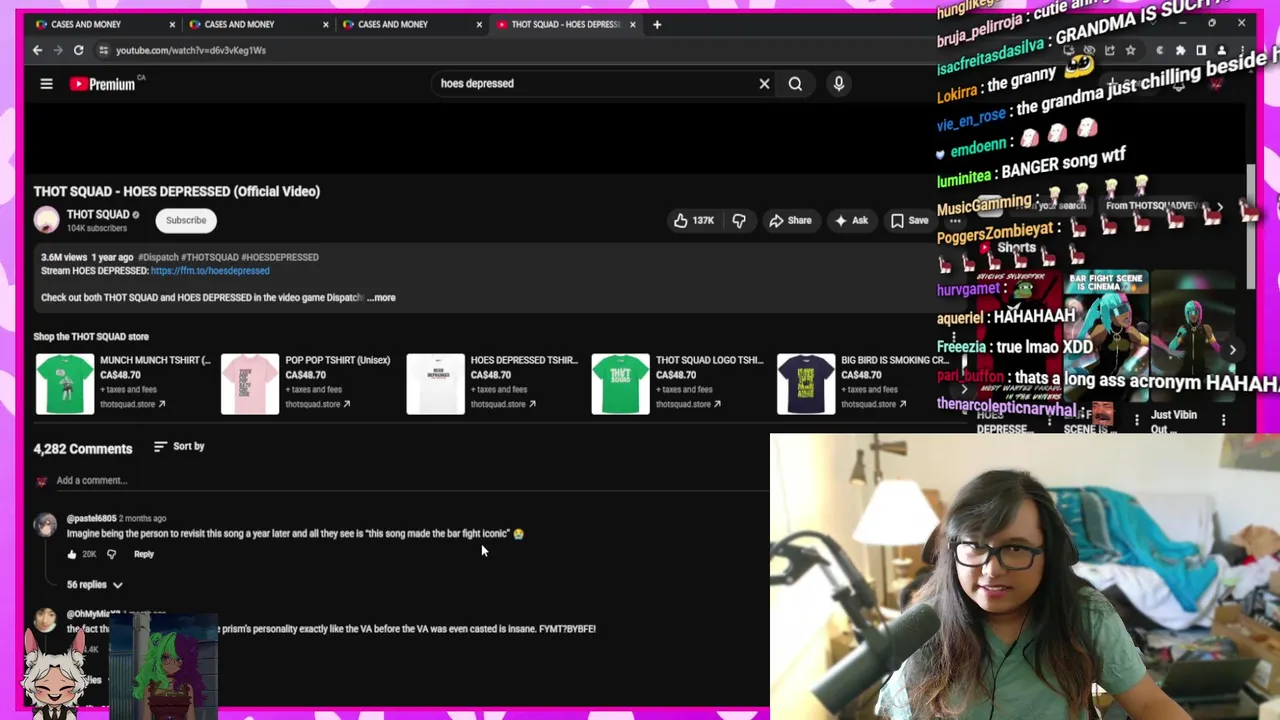
Task: Open the POP POP TSHIRT (Unisex) thumbnail
Action: [x=250, y=383]
